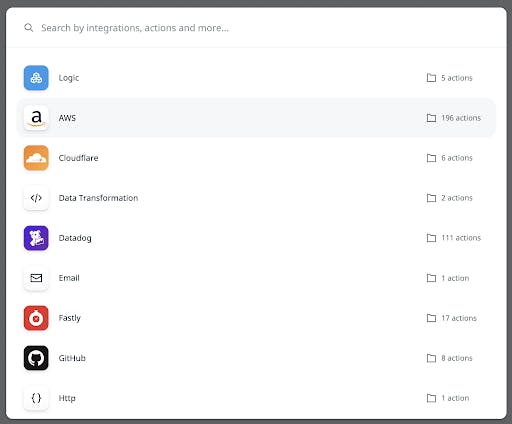Click the Http curly braces icon
Screen dimensions: 512x424
pyautogui.click(x=36, y=398)
